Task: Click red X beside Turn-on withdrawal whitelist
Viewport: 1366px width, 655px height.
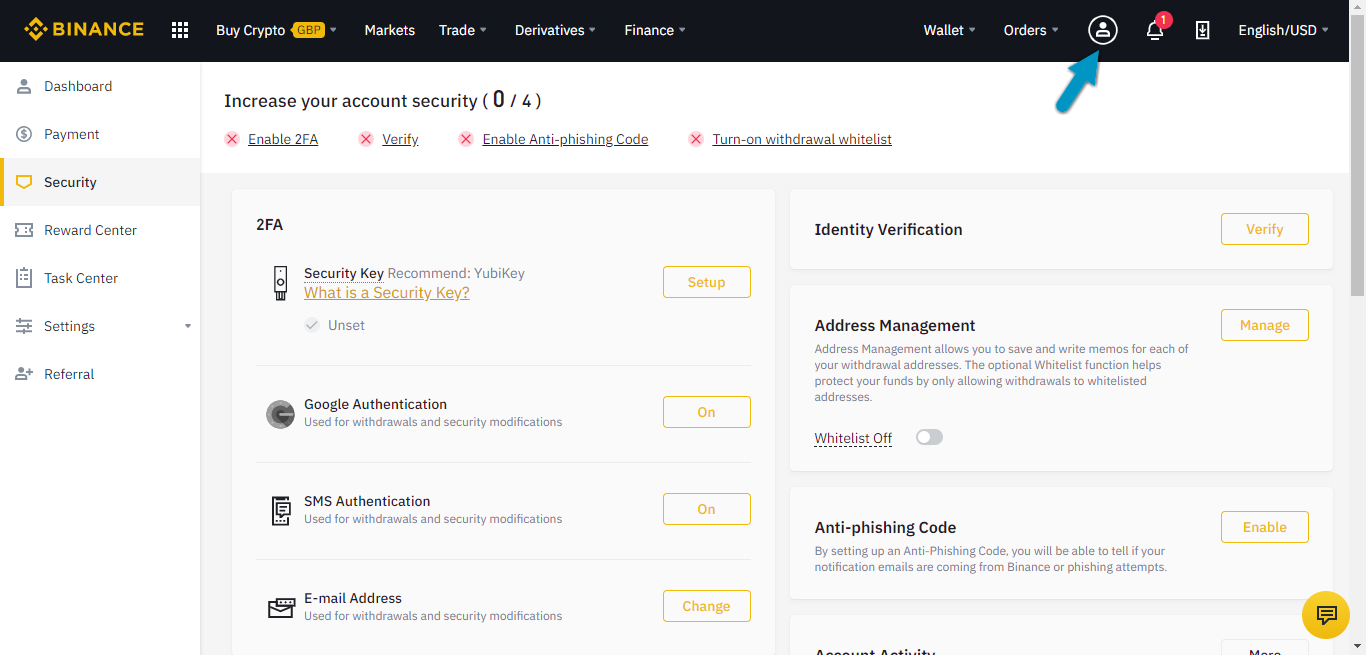Action: (x=696, y=139)
